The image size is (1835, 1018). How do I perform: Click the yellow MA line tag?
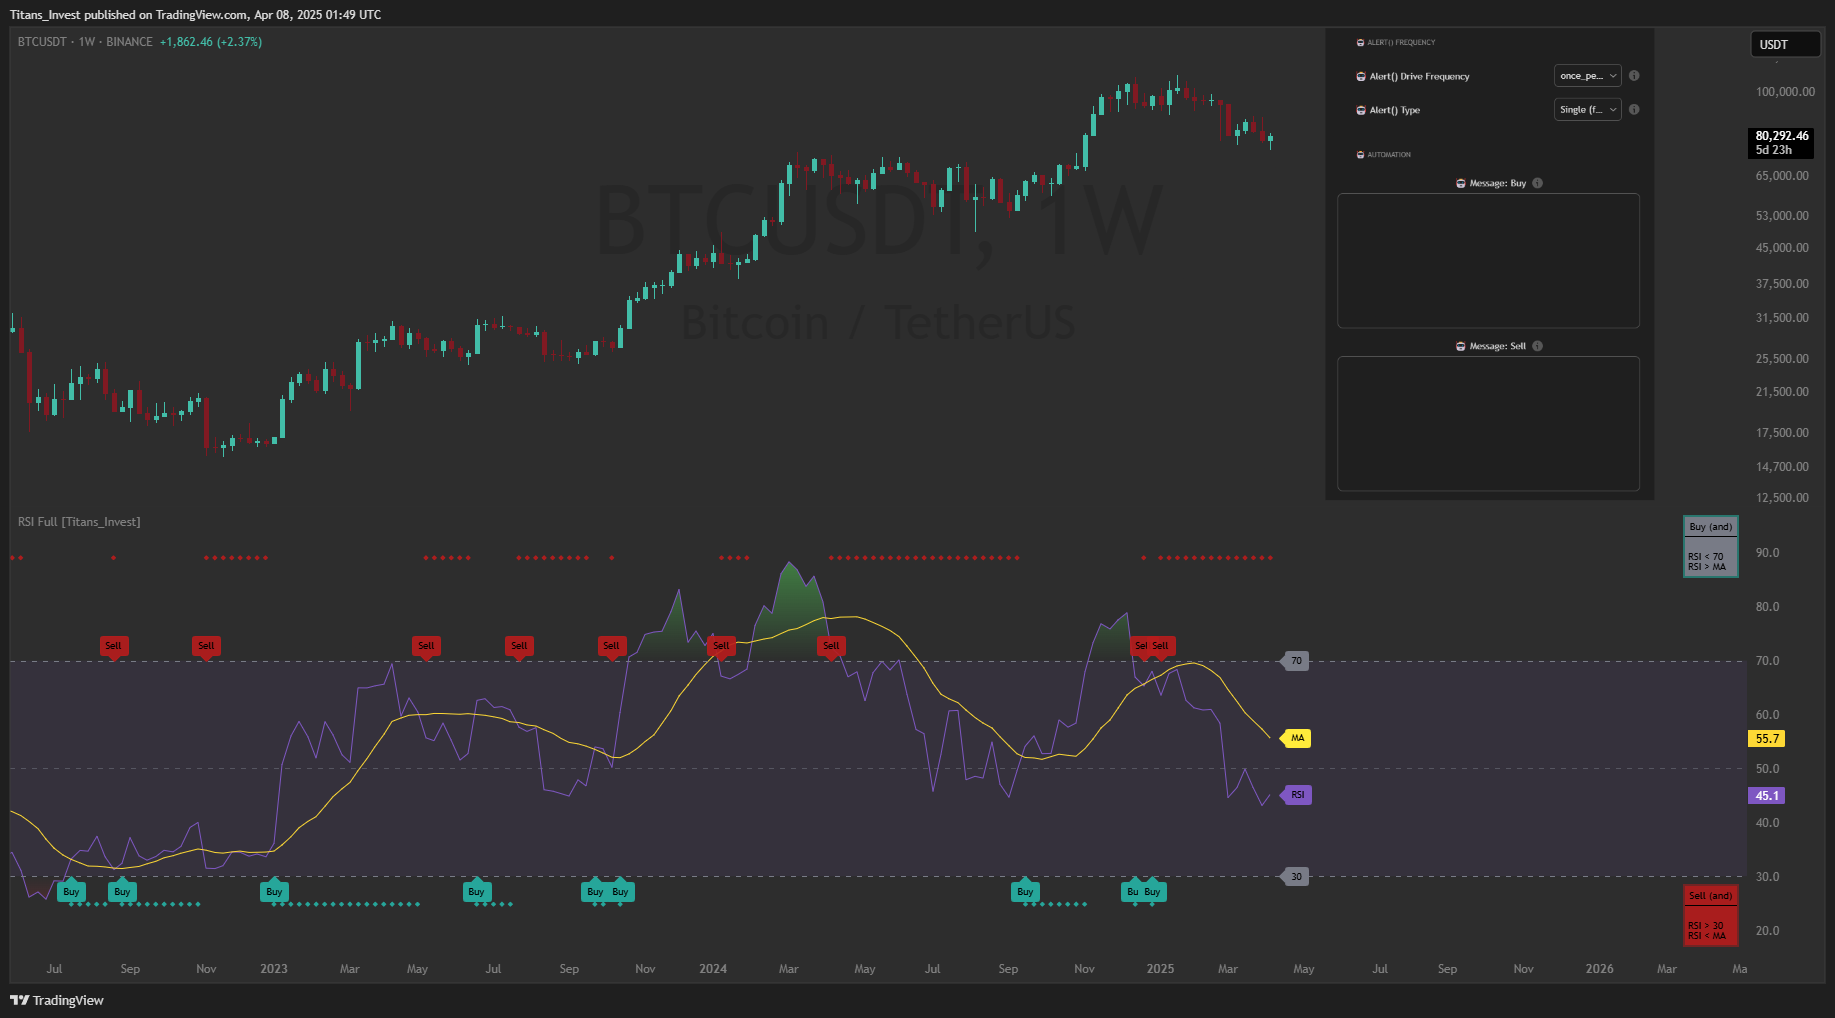click(1296, 738)
